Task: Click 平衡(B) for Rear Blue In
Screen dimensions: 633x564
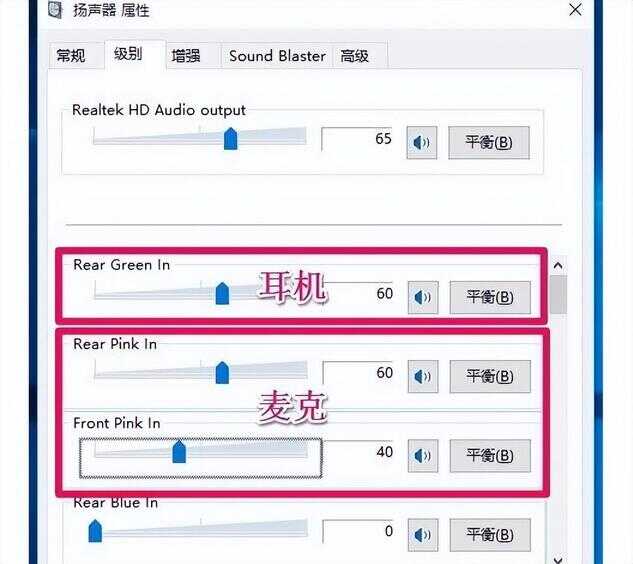Action: tap(490, 535)
